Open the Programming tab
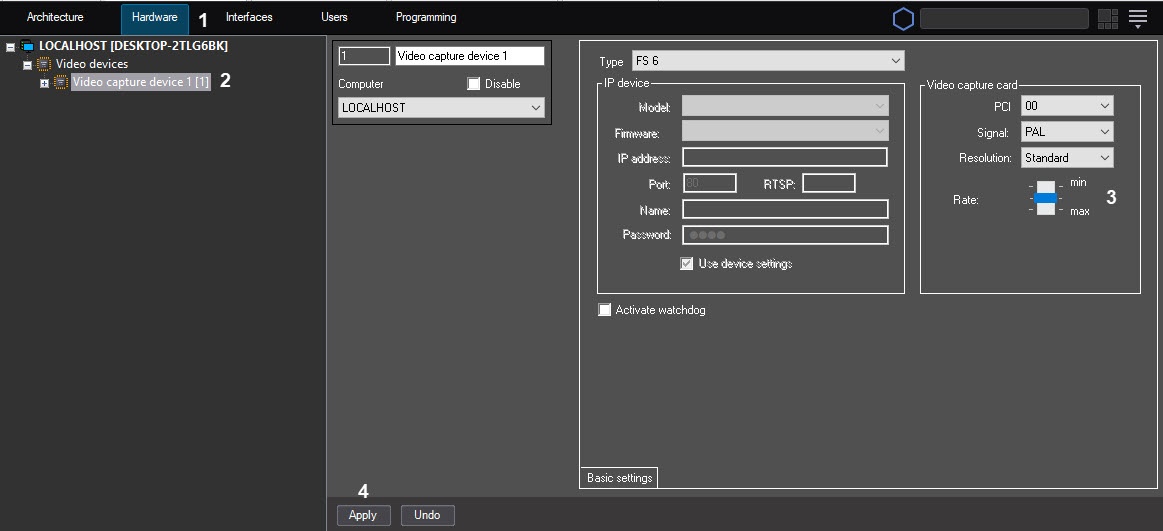 426,18
